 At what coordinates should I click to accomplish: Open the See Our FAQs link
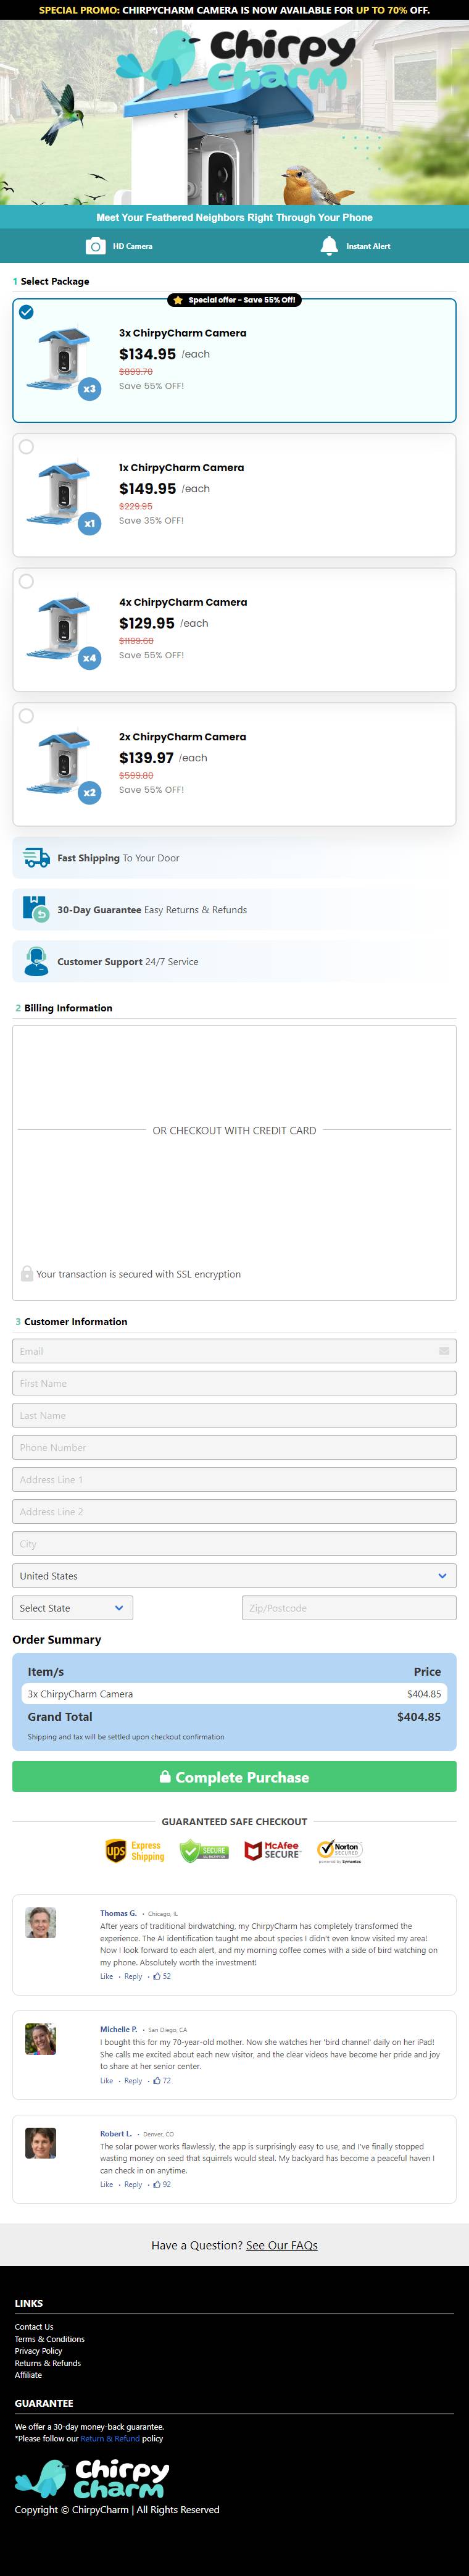pos(282,2245)
